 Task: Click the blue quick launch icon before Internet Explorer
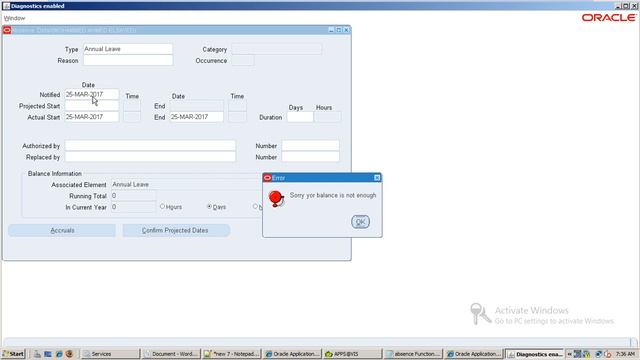[48, 354]
